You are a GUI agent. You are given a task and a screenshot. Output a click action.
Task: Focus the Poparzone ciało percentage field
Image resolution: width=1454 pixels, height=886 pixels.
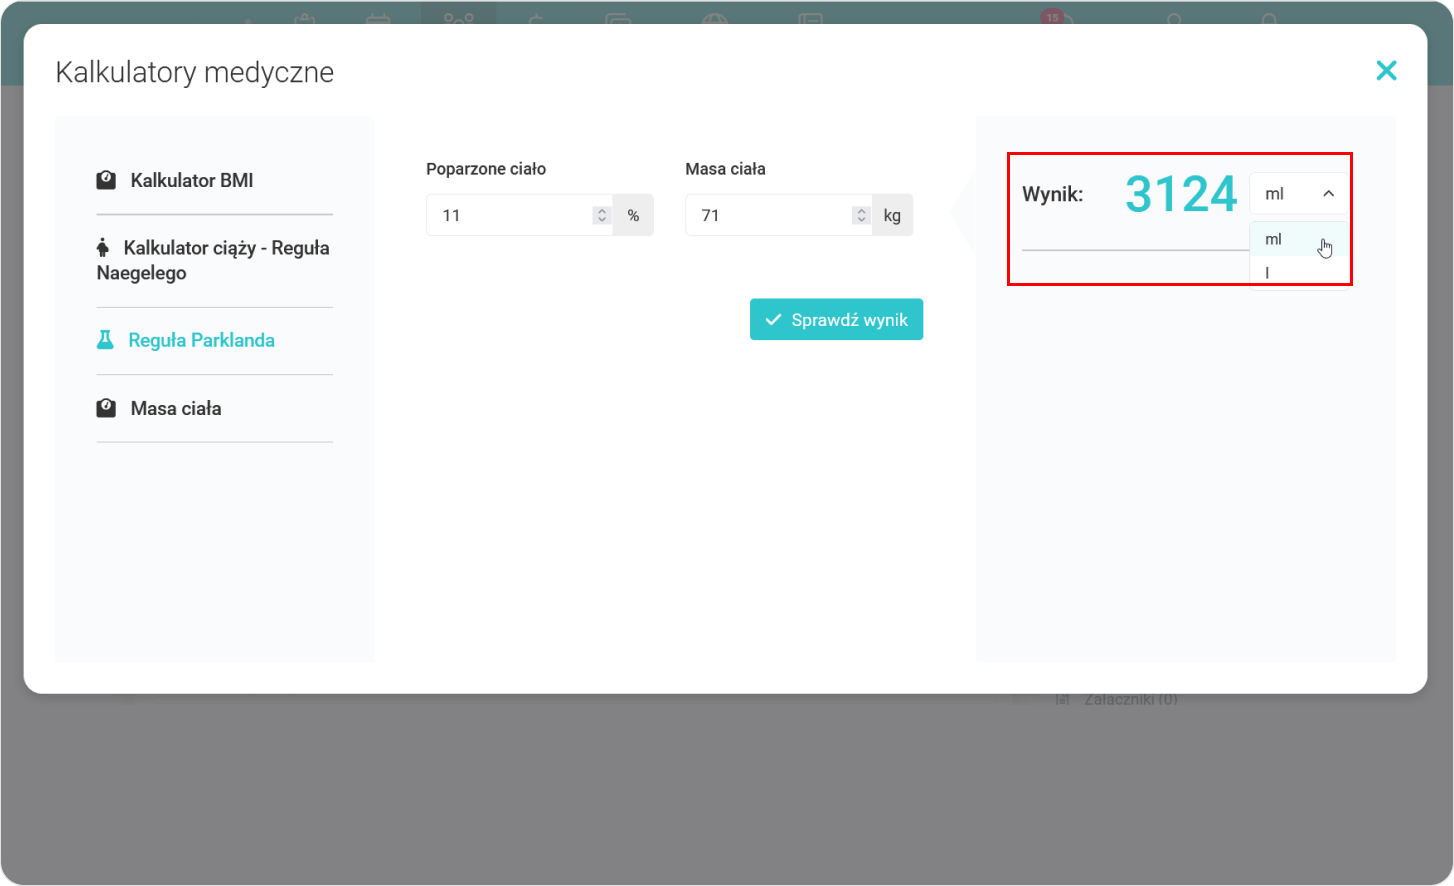tap(519, 215)
